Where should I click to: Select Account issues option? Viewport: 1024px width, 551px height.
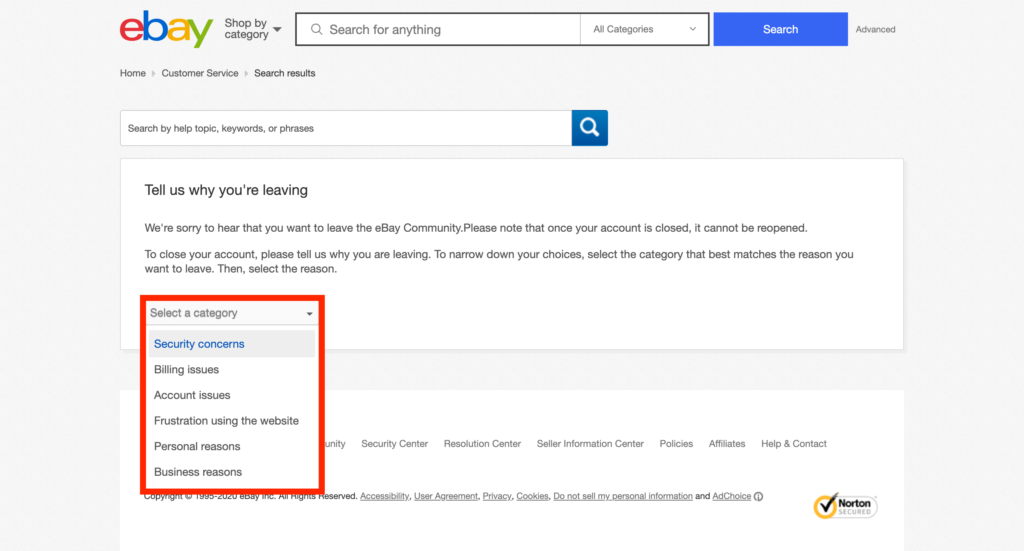(x=192, y=395)
